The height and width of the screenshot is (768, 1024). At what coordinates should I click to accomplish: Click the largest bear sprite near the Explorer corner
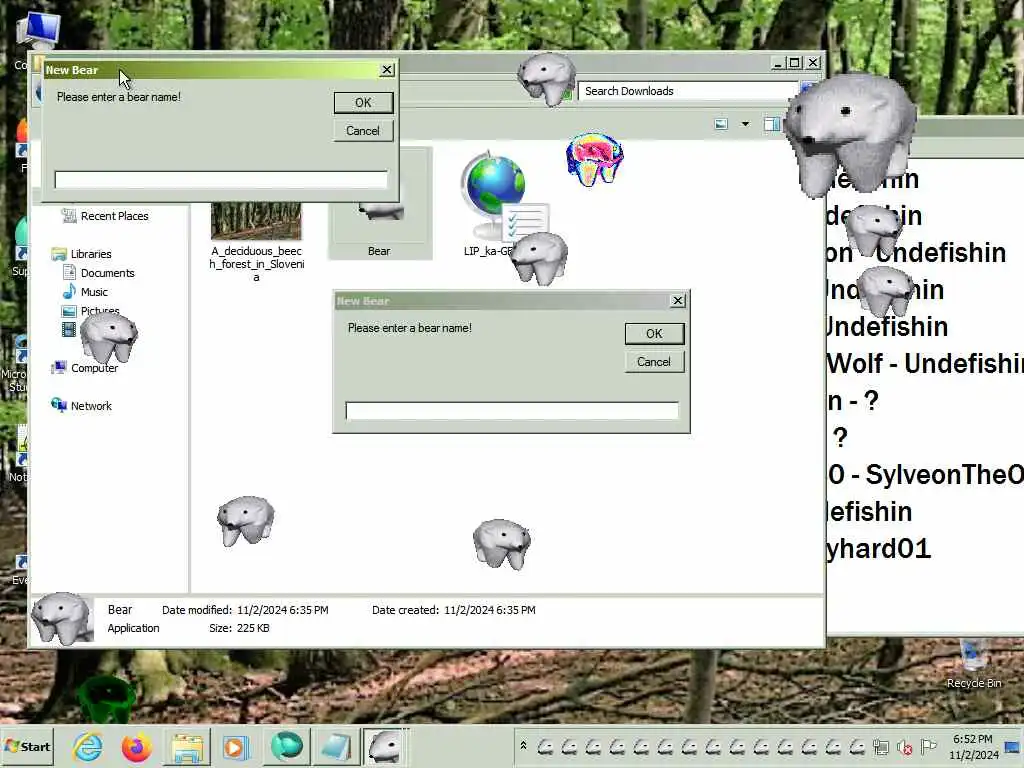851,134
